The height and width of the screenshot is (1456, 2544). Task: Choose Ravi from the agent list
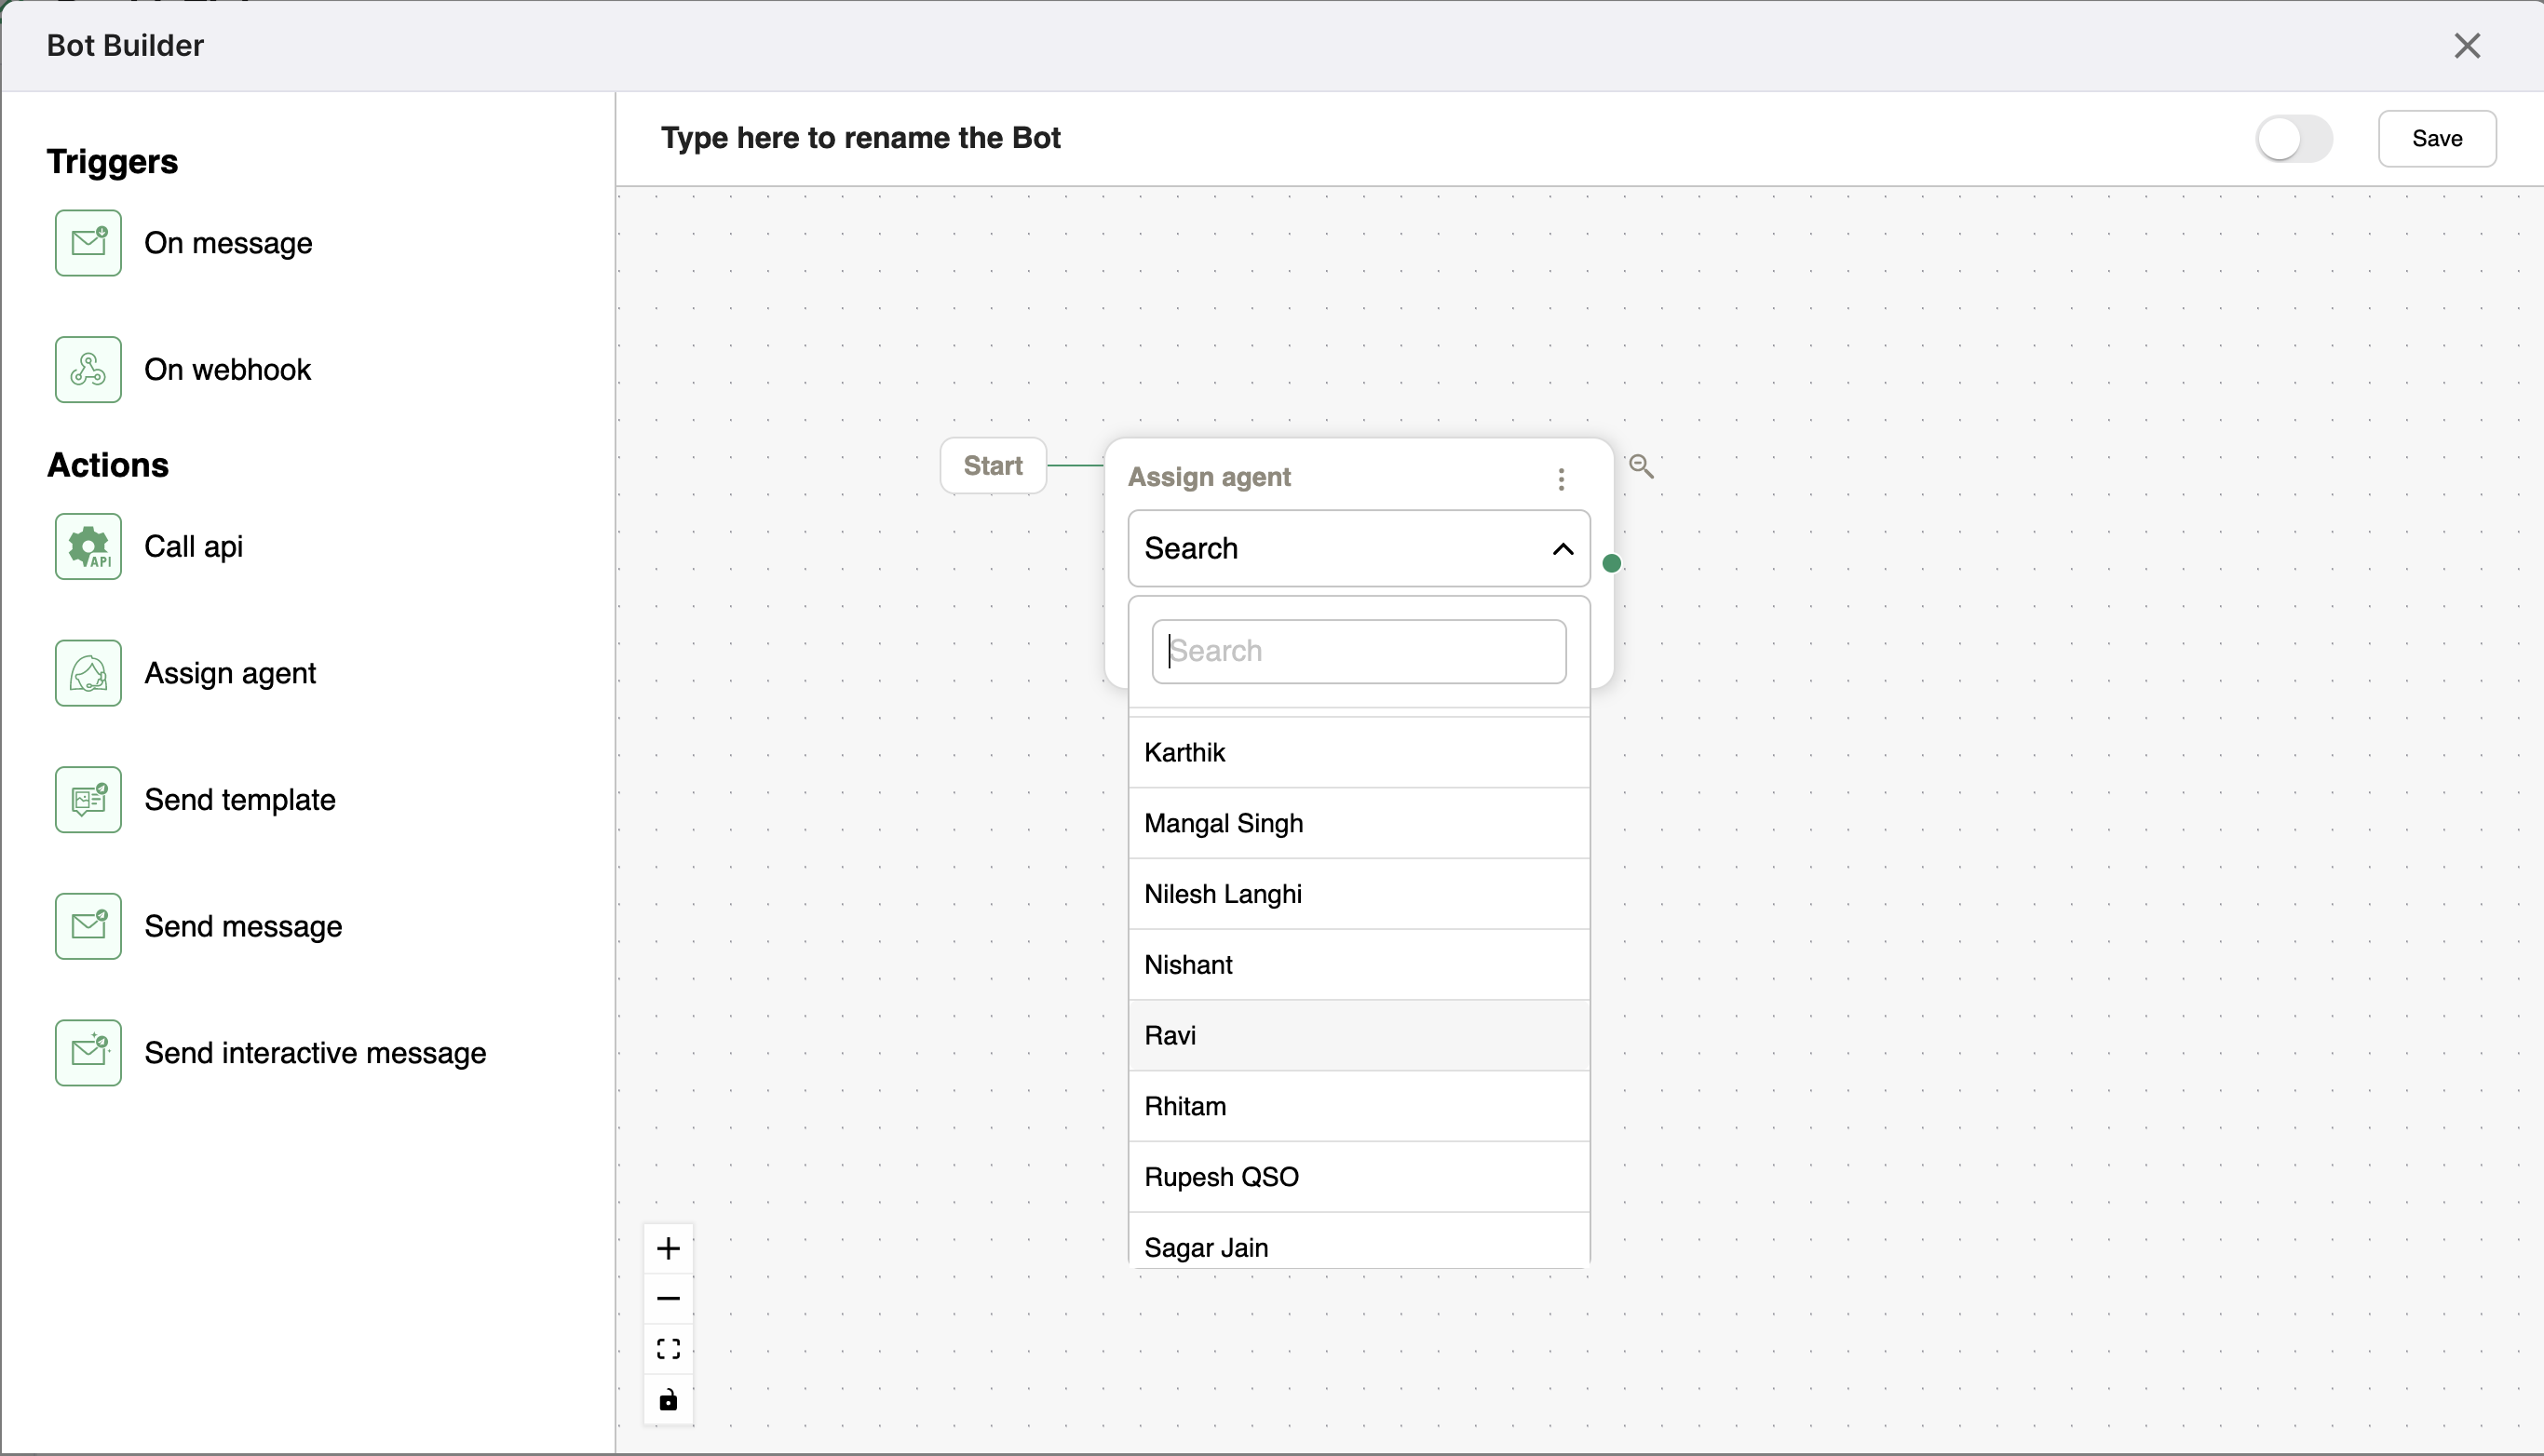coord(1359,1035)
